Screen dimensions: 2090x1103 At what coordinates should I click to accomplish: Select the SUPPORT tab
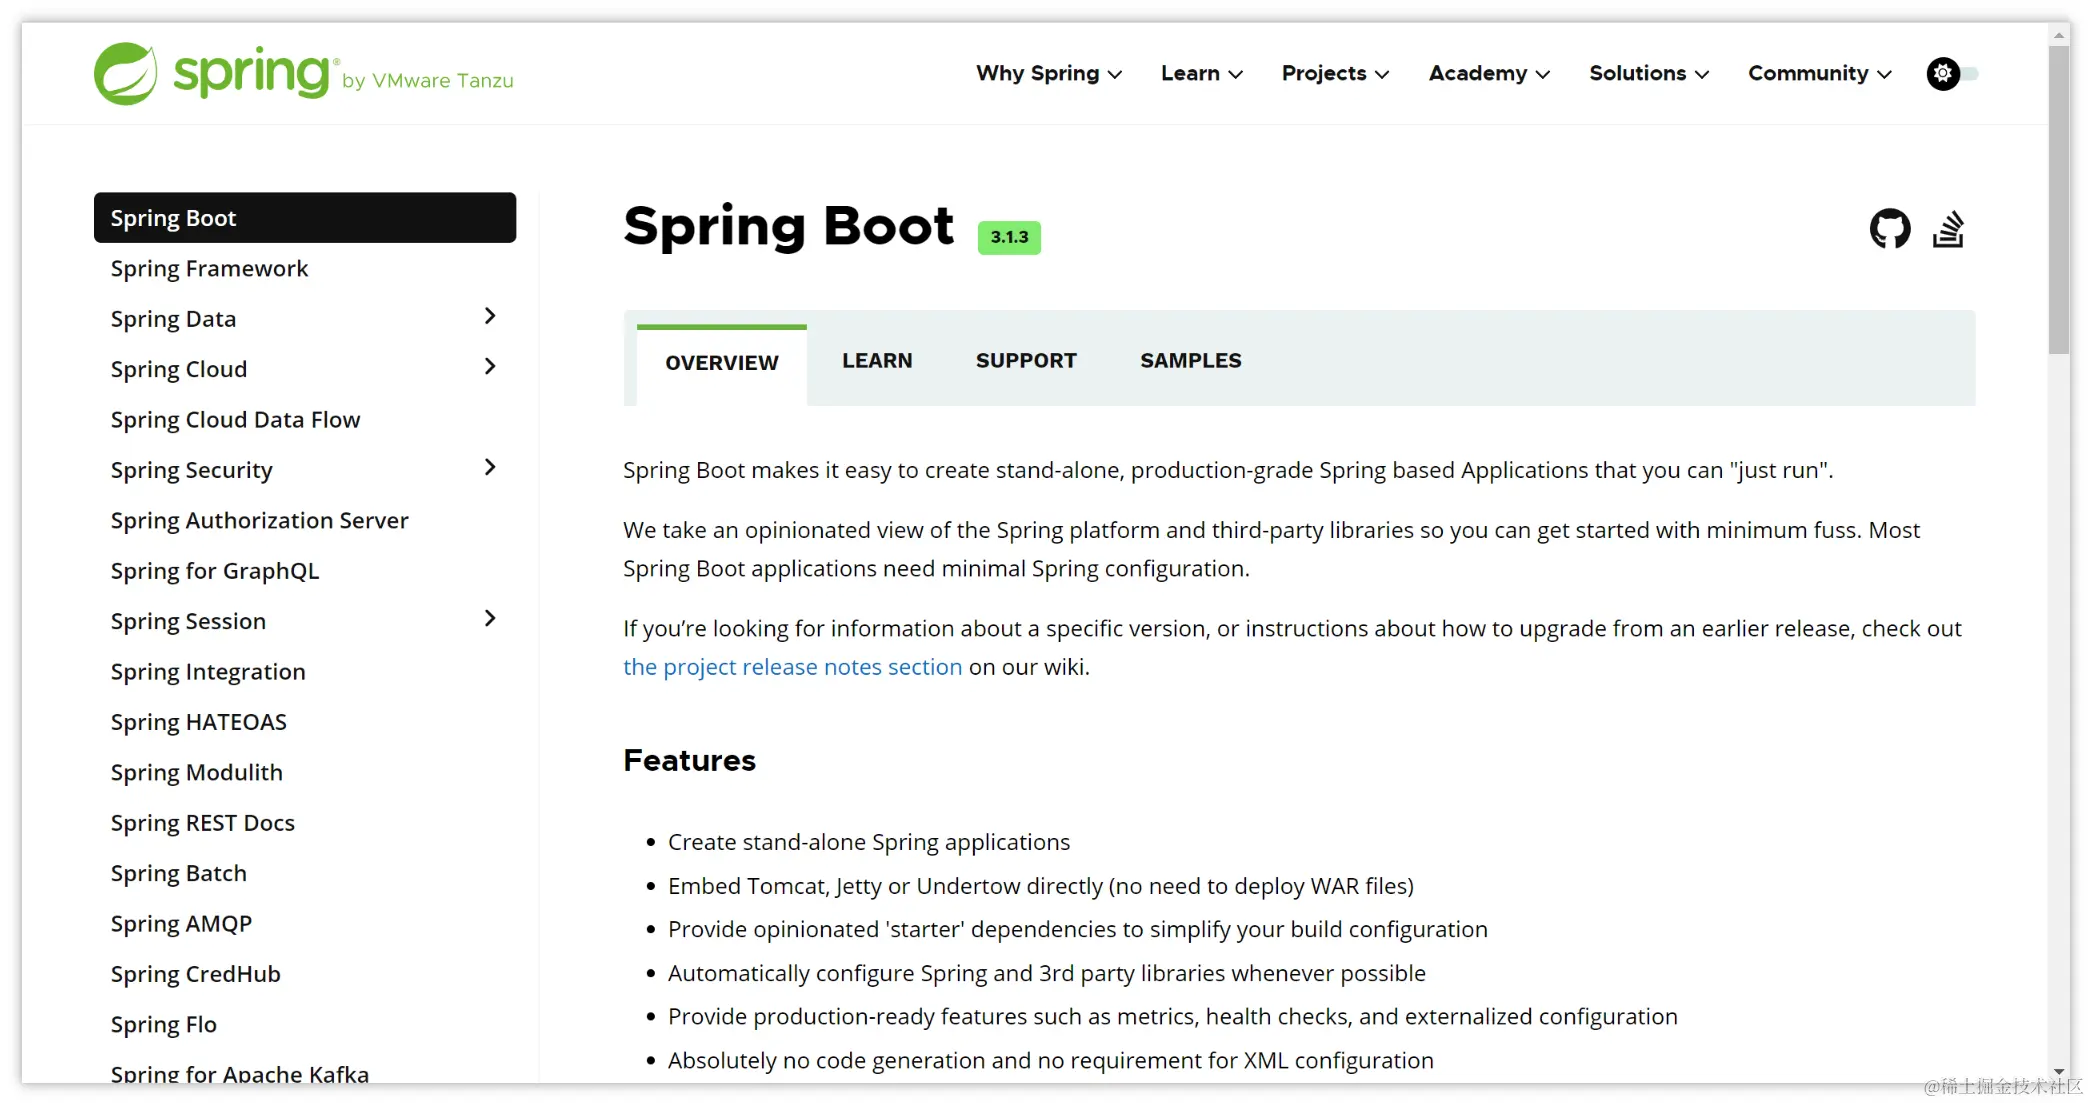pyautogui.click(x=1025, y=360)
